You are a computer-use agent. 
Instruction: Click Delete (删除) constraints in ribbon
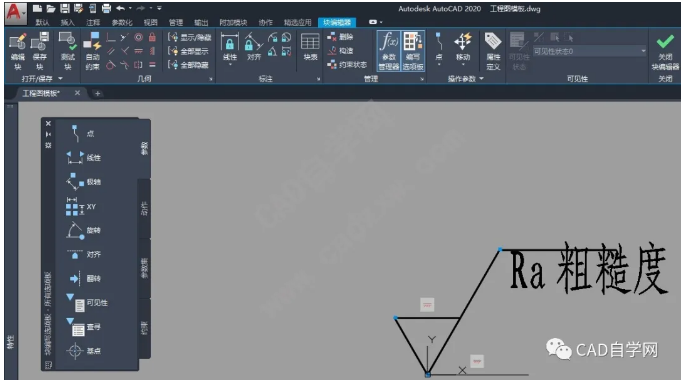(x=340, y=37)
